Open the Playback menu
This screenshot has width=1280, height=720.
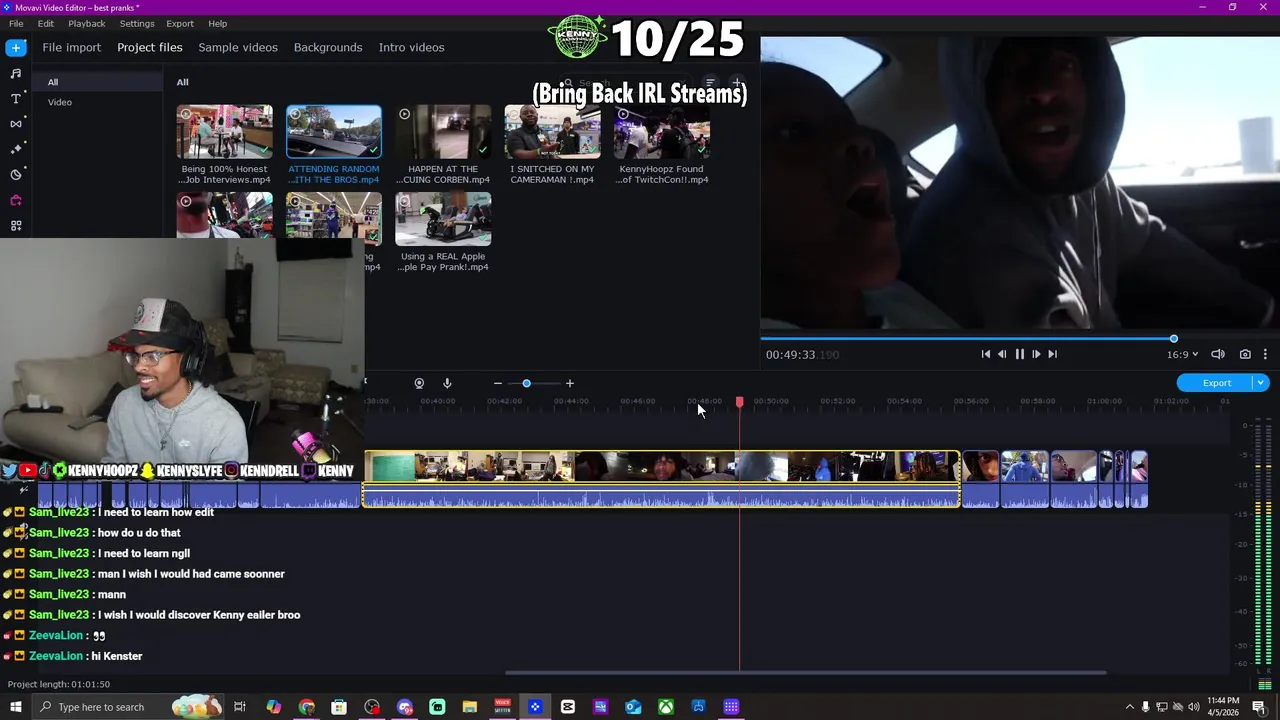coord(87,23)
